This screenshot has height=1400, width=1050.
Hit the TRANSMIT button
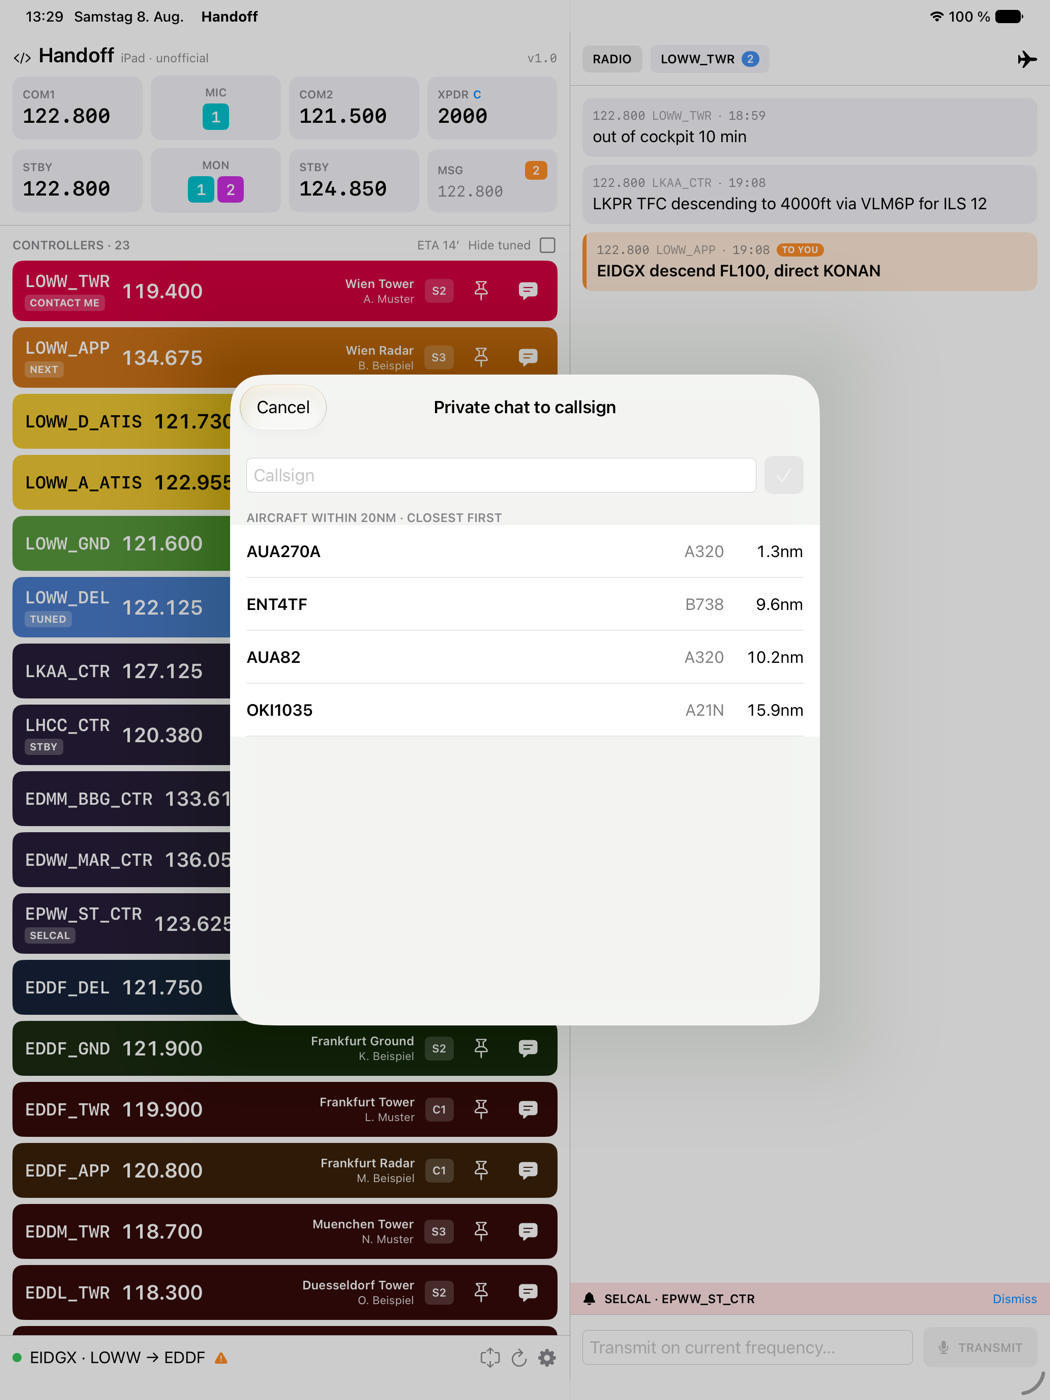pos(980,1347)
